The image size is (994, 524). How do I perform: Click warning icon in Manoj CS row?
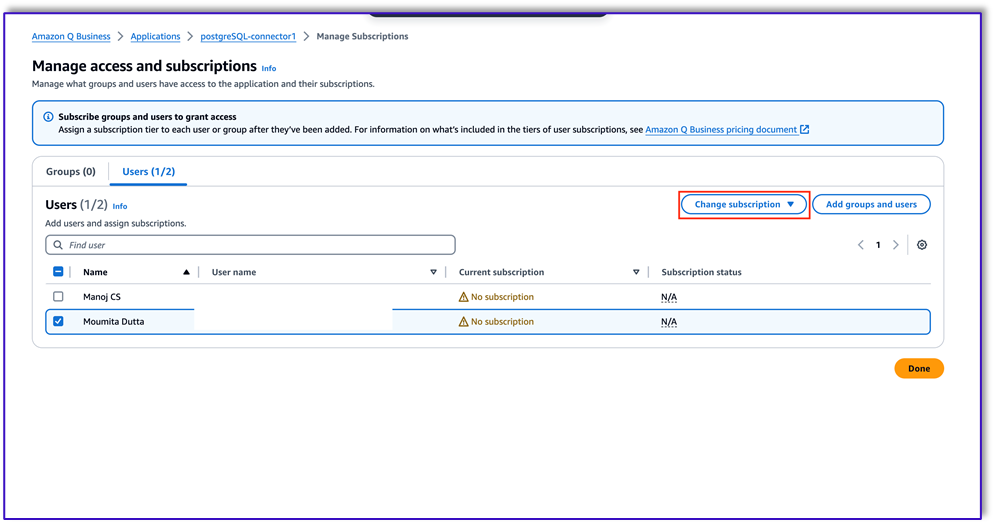click(463, 297)
